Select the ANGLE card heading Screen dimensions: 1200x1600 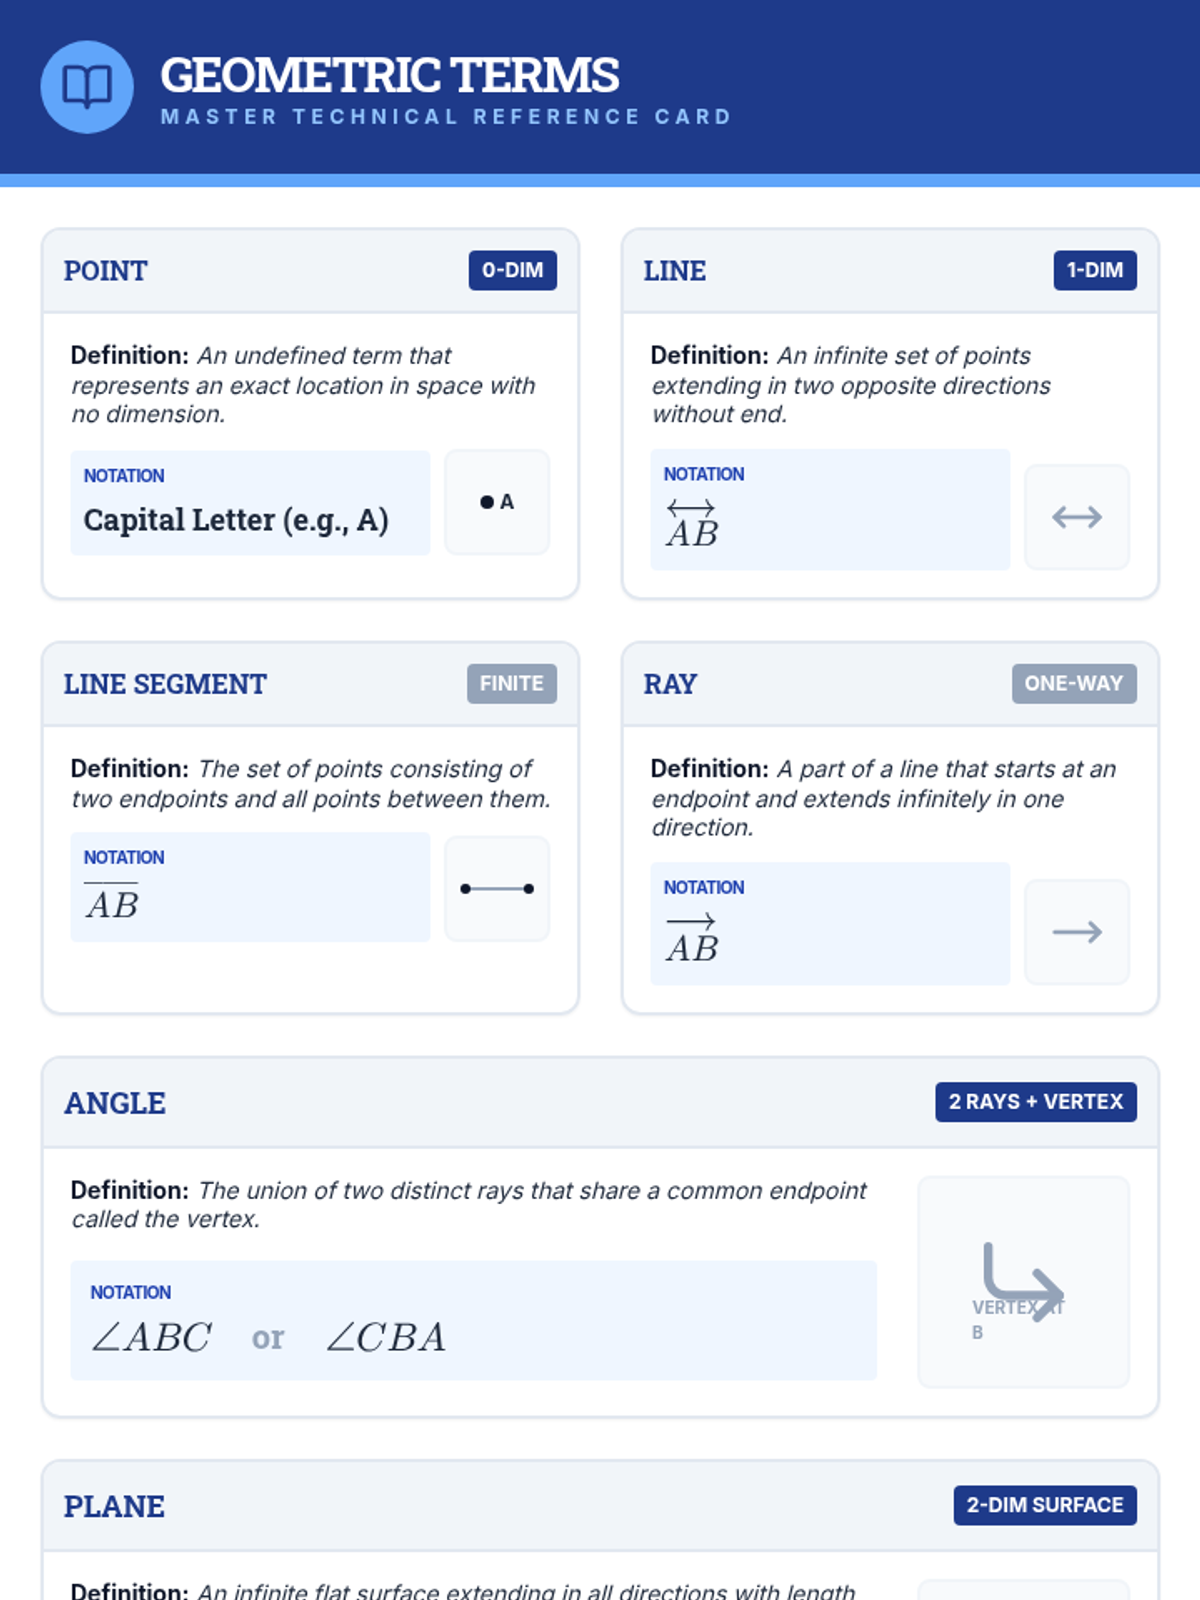115,1103
